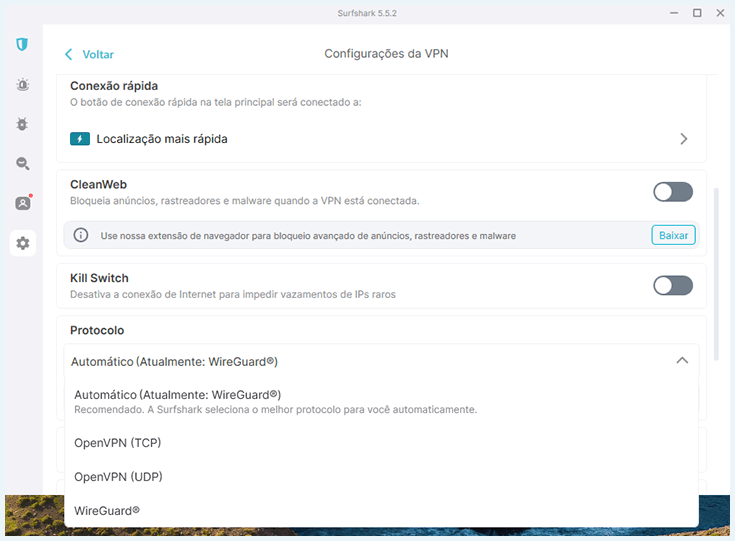
Task: Maximize the Surfshark window
Action: coord(697,13)
